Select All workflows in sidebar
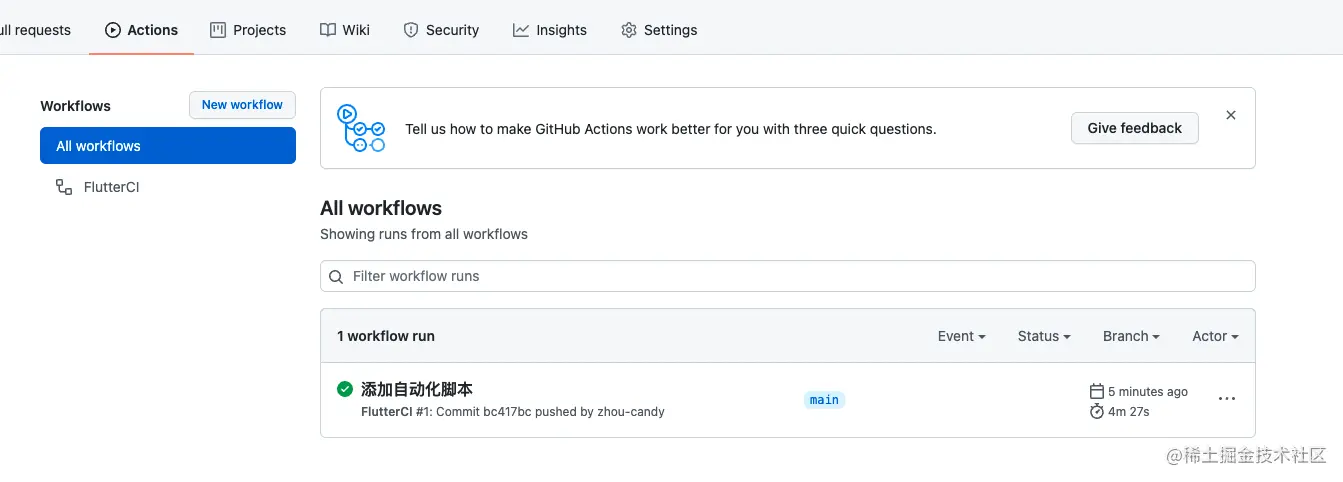Image resolution: width=1343 pixels, height=482 pixels. click(168, 146)
